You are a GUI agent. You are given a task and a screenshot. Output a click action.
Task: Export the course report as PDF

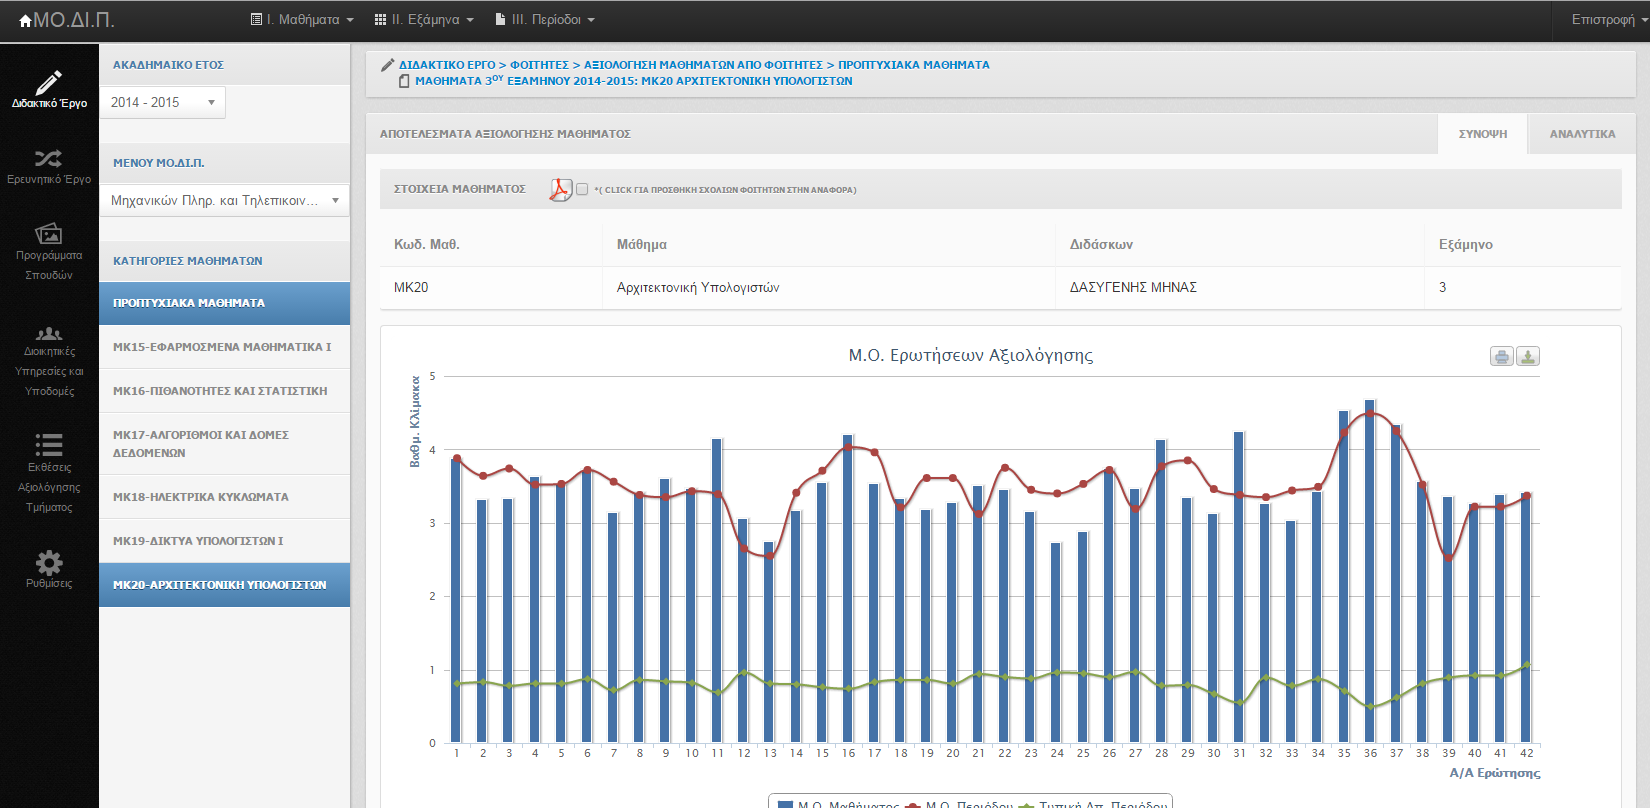point(560,189)
